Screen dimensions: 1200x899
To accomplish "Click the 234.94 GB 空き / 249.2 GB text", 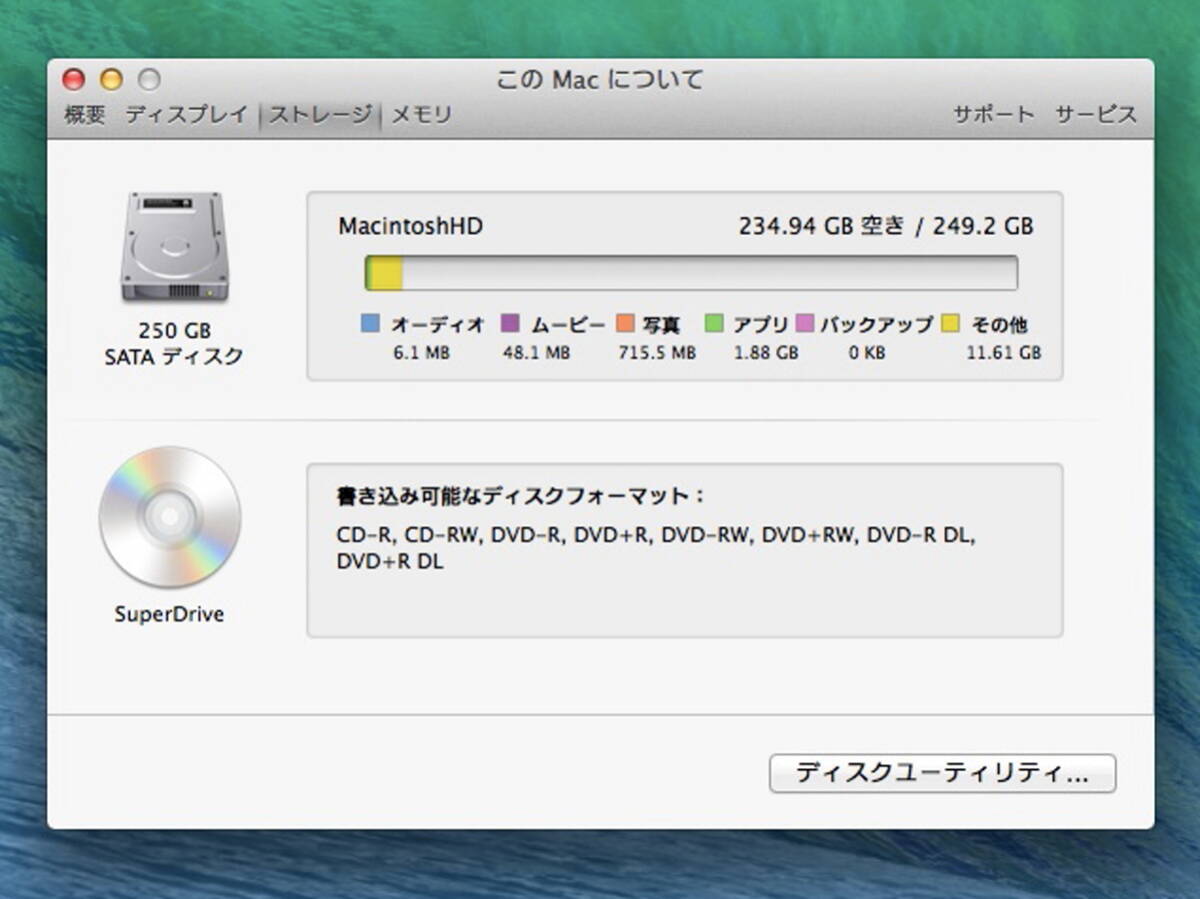I will coord(886,227).
